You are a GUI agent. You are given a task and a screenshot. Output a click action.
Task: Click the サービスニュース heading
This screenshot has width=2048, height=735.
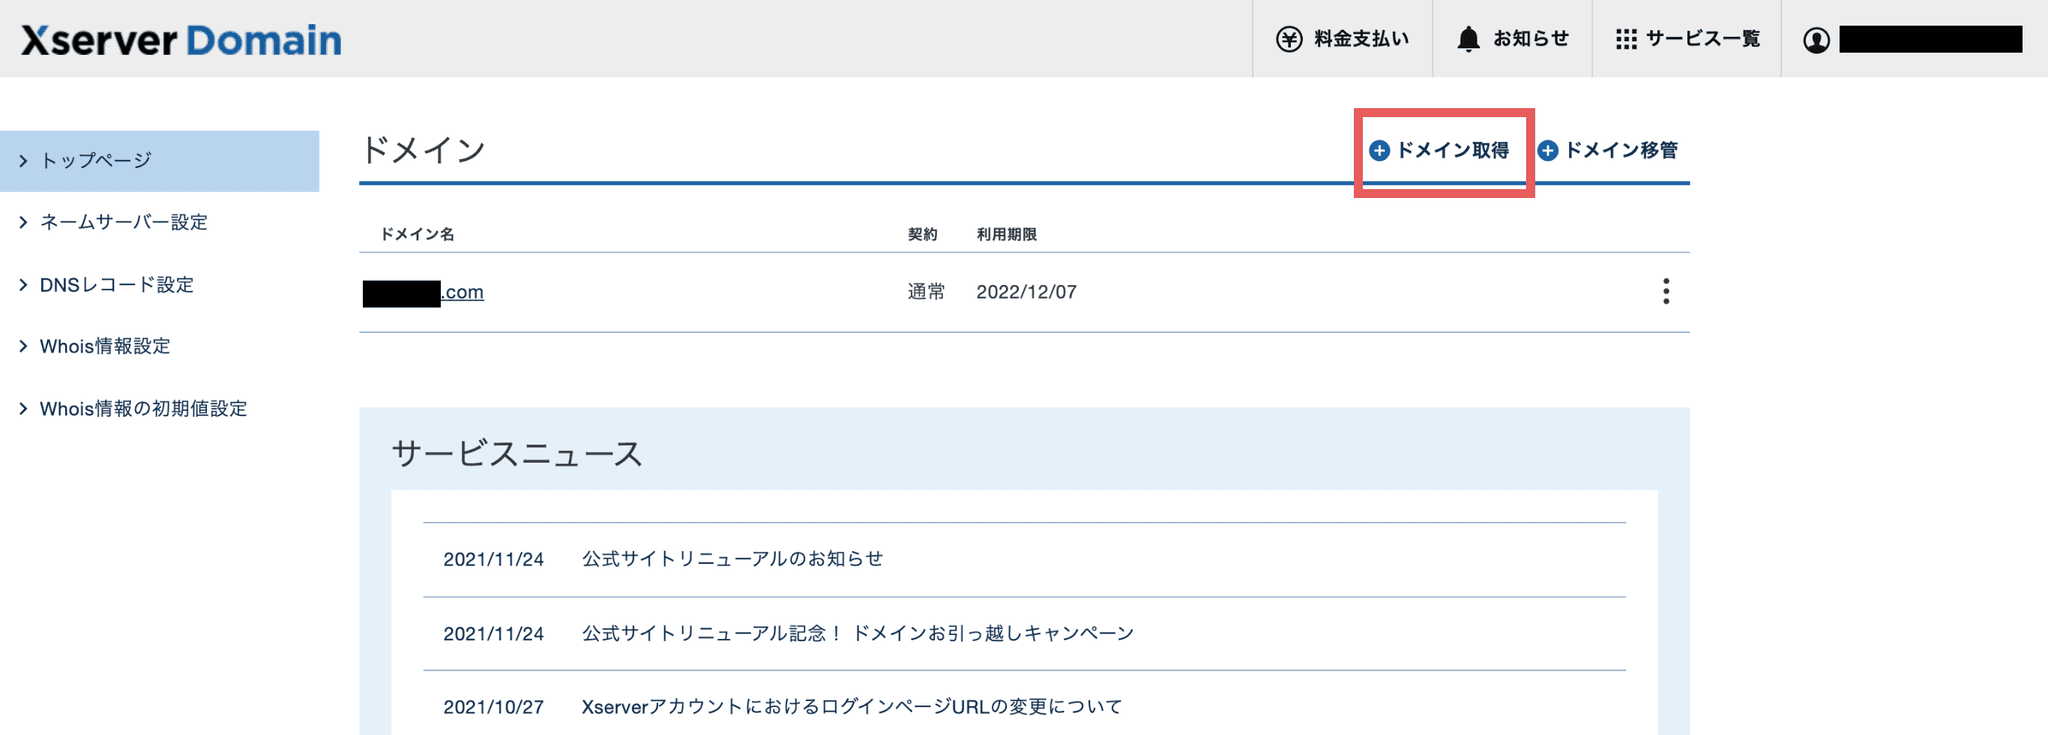tap(516, 454)
